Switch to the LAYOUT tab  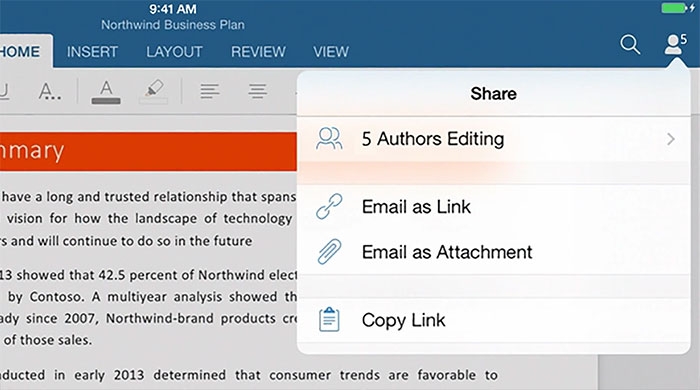pos(175,52)
